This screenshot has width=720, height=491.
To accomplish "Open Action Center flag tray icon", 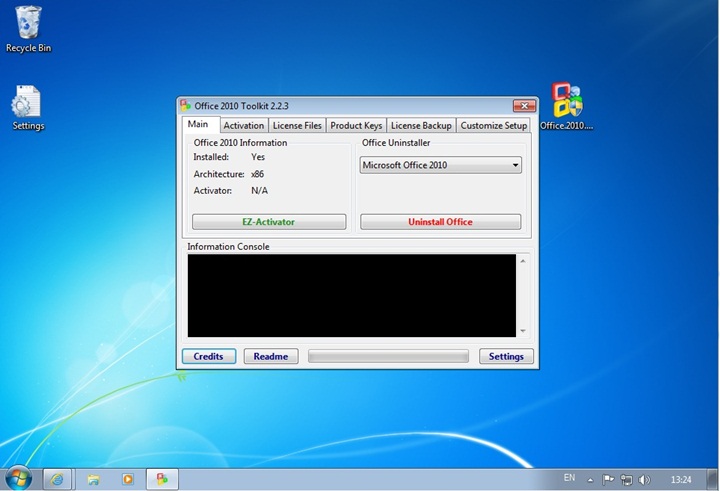I will pos(608,480).
